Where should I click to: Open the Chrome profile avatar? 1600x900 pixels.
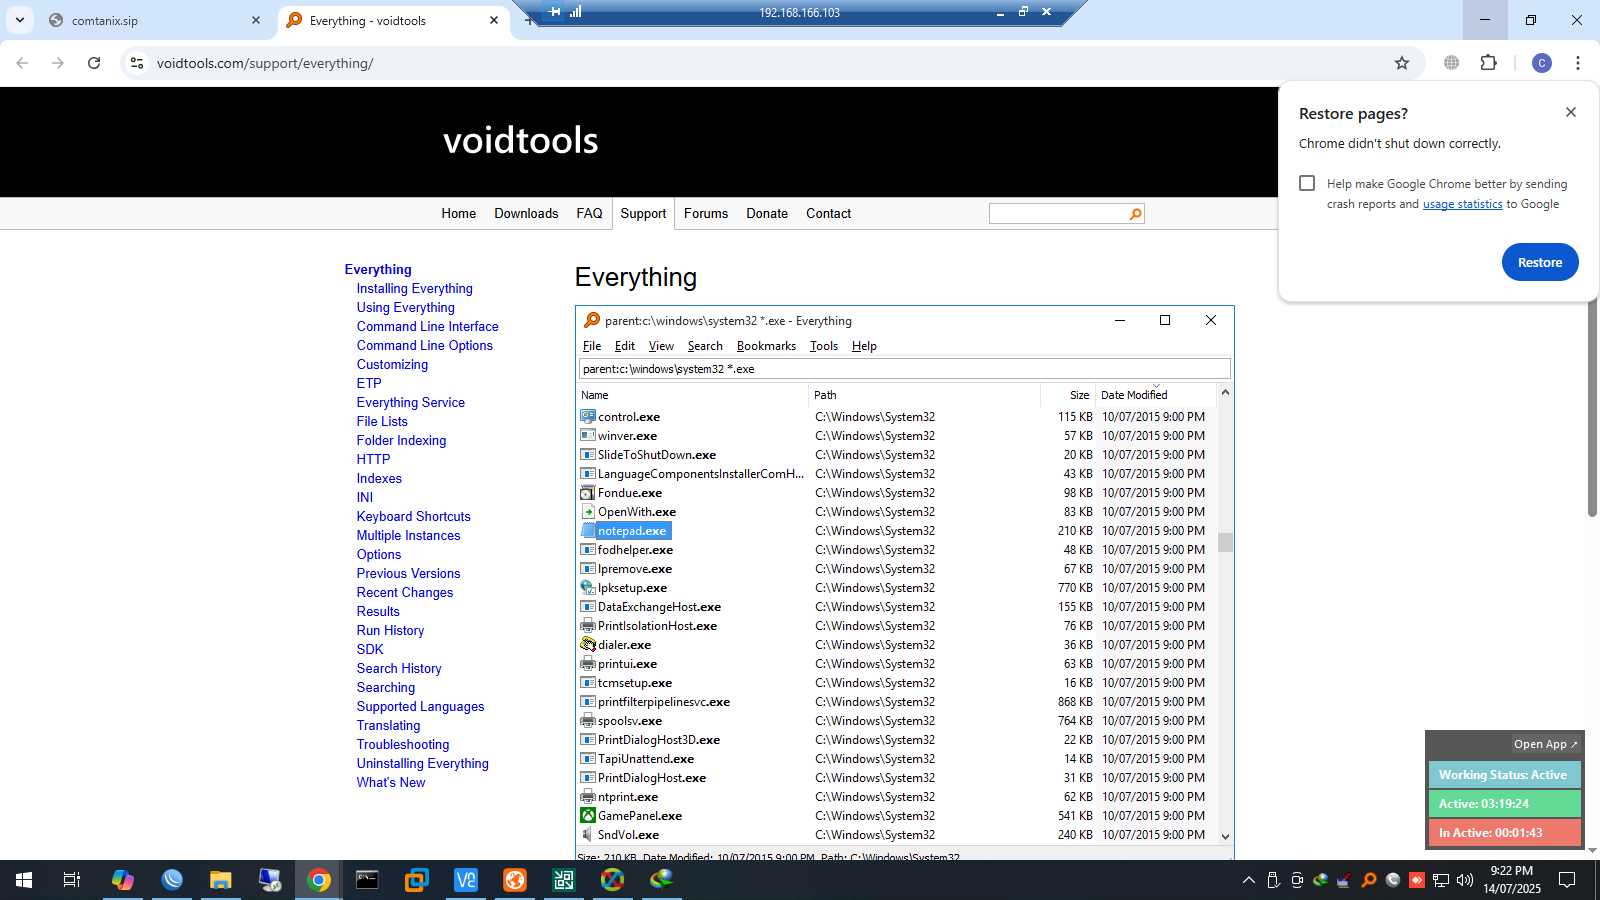pos(1542,63)
